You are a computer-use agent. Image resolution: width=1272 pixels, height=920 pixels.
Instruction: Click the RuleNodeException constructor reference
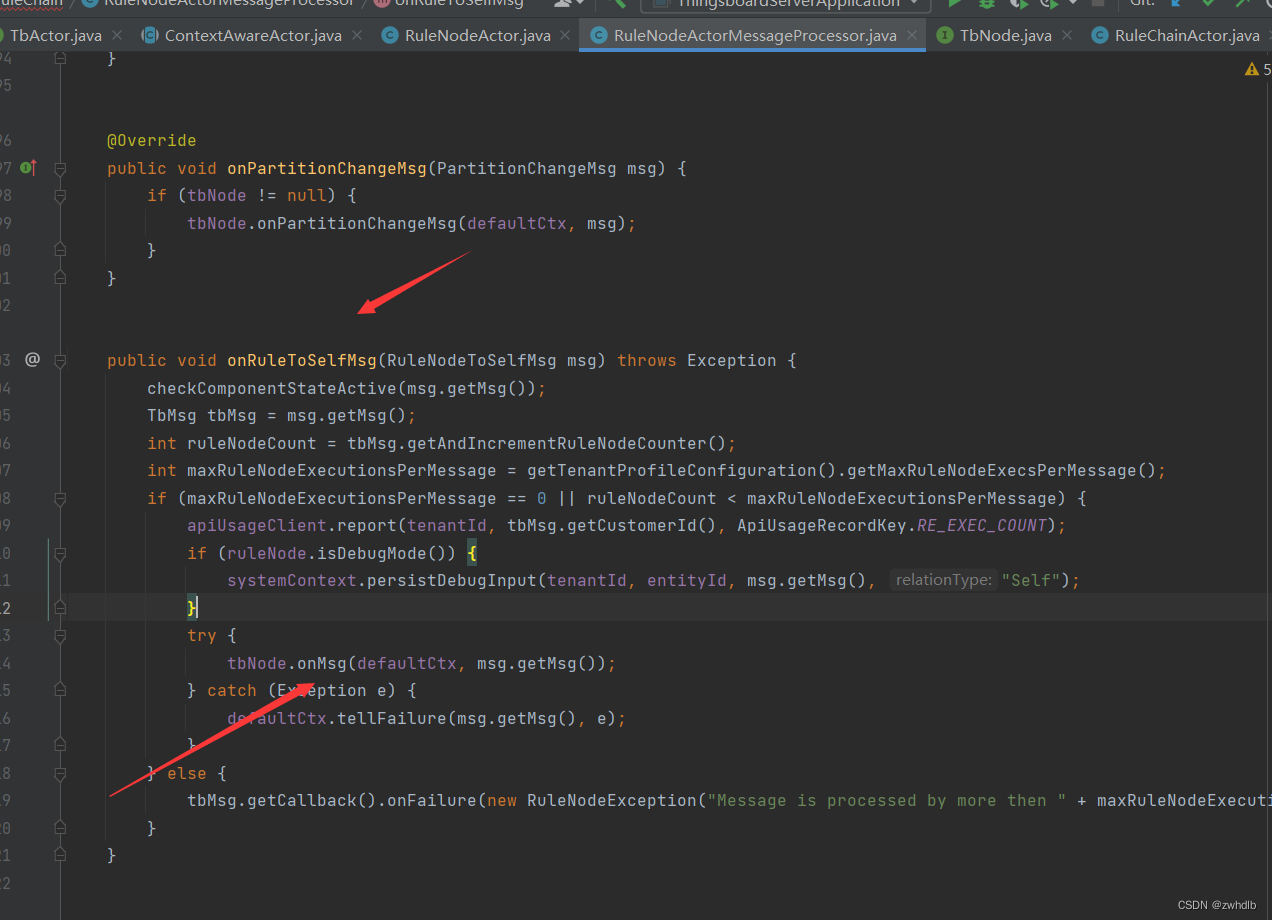tap(612, 800)
